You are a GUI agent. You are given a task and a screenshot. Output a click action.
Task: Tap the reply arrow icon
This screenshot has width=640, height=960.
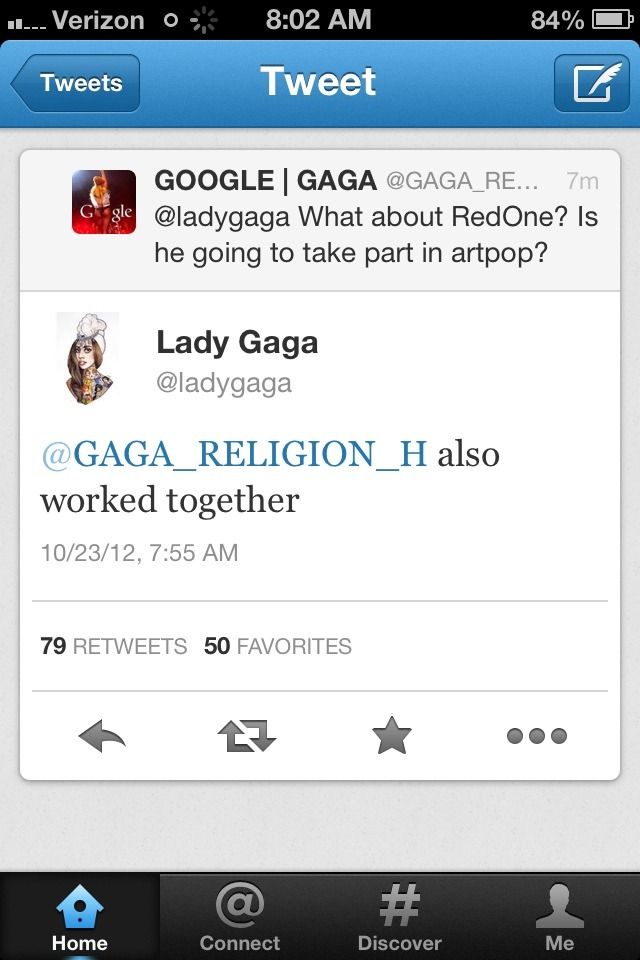pos(102,735)
